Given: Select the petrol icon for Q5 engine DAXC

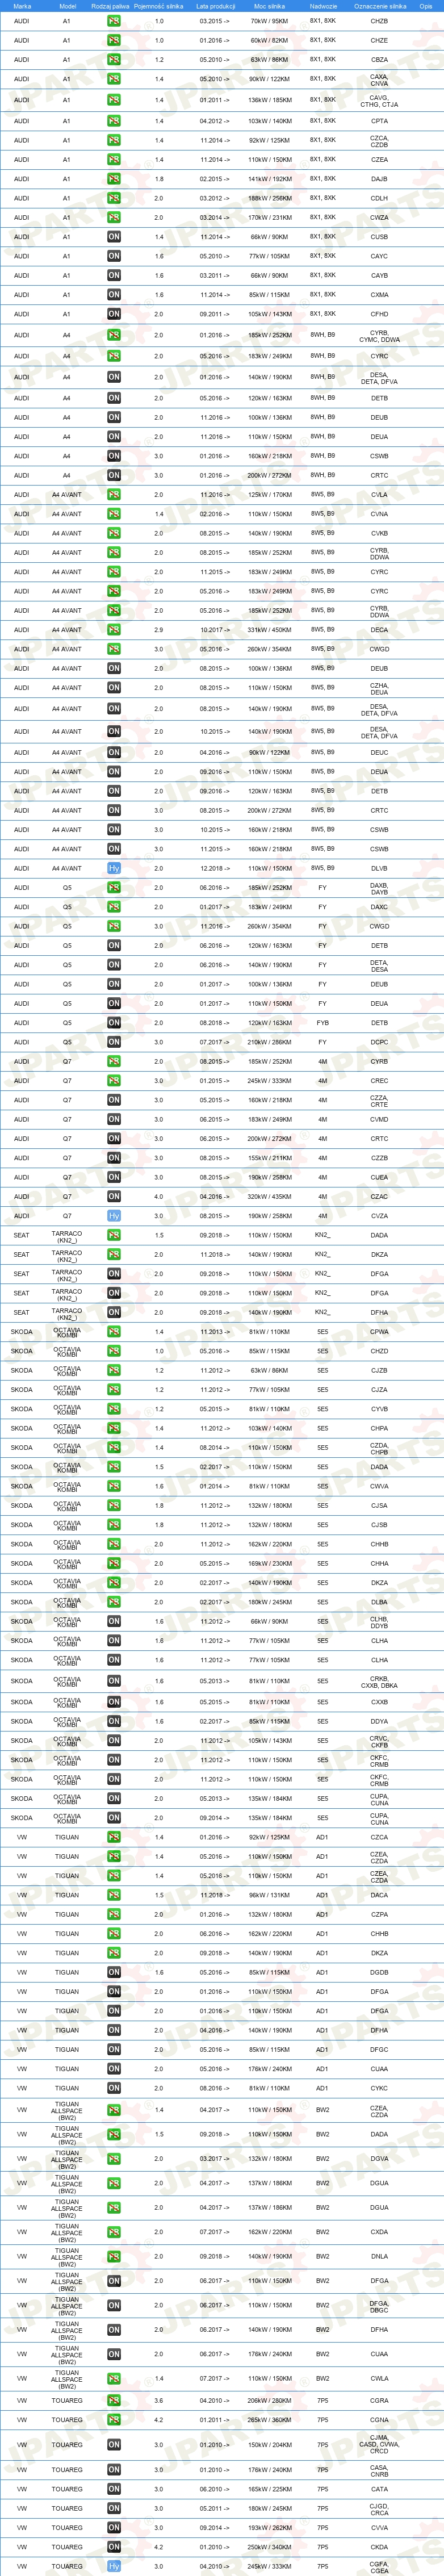Looking at the screenshot, I should pyautogui.click(x=114, y=907).
